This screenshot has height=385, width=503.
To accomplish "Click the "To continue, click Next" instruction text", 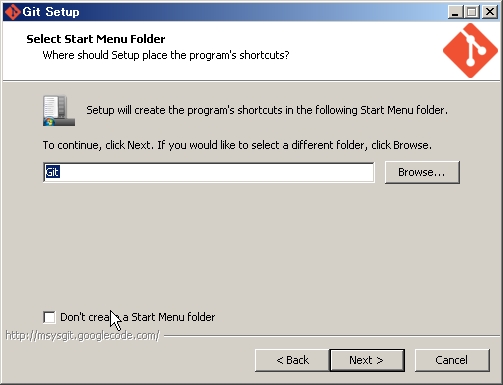I will point(237,145).
